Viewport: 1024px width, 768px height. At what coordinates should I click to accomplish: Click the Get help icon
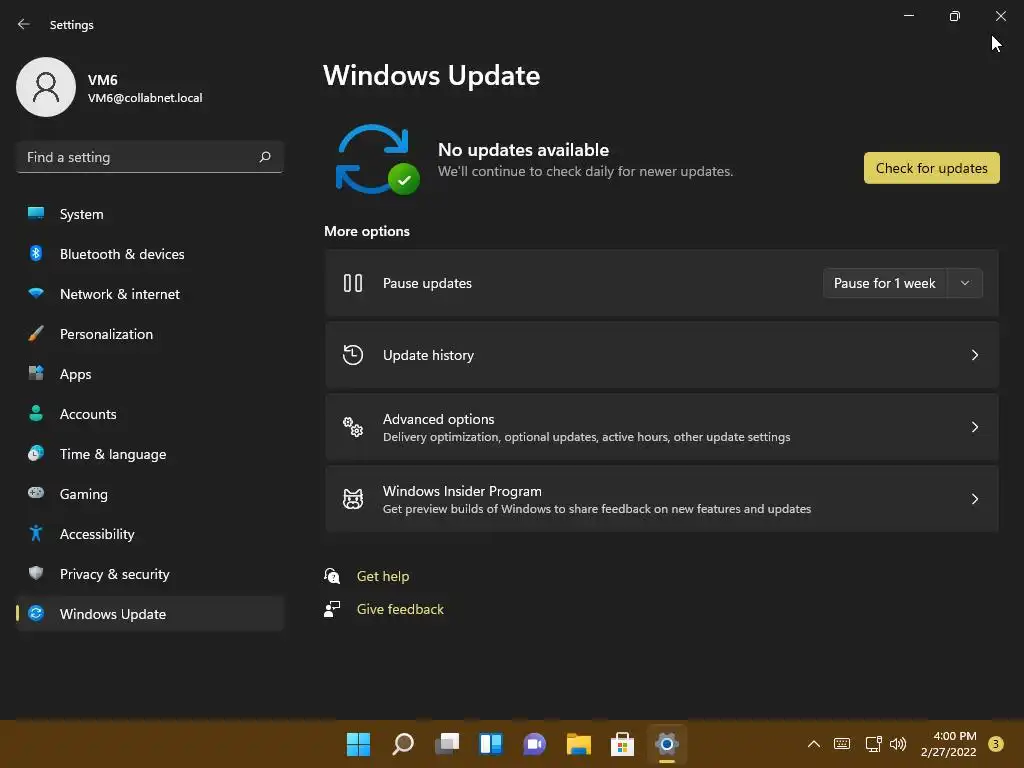pos(332,576)
